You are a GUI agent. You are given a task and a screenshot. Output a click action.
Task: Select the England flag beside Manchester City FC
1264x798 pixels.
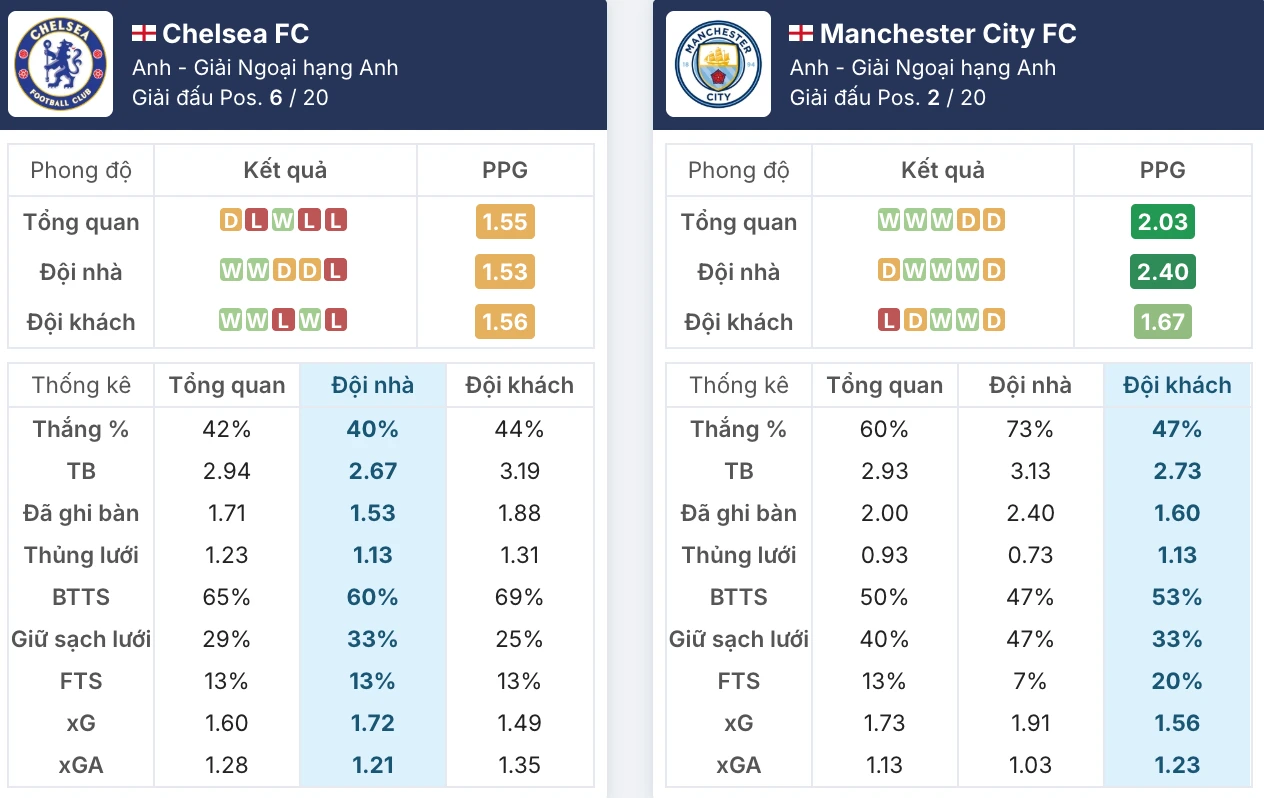pyautogui.click(x=802, y=32)
